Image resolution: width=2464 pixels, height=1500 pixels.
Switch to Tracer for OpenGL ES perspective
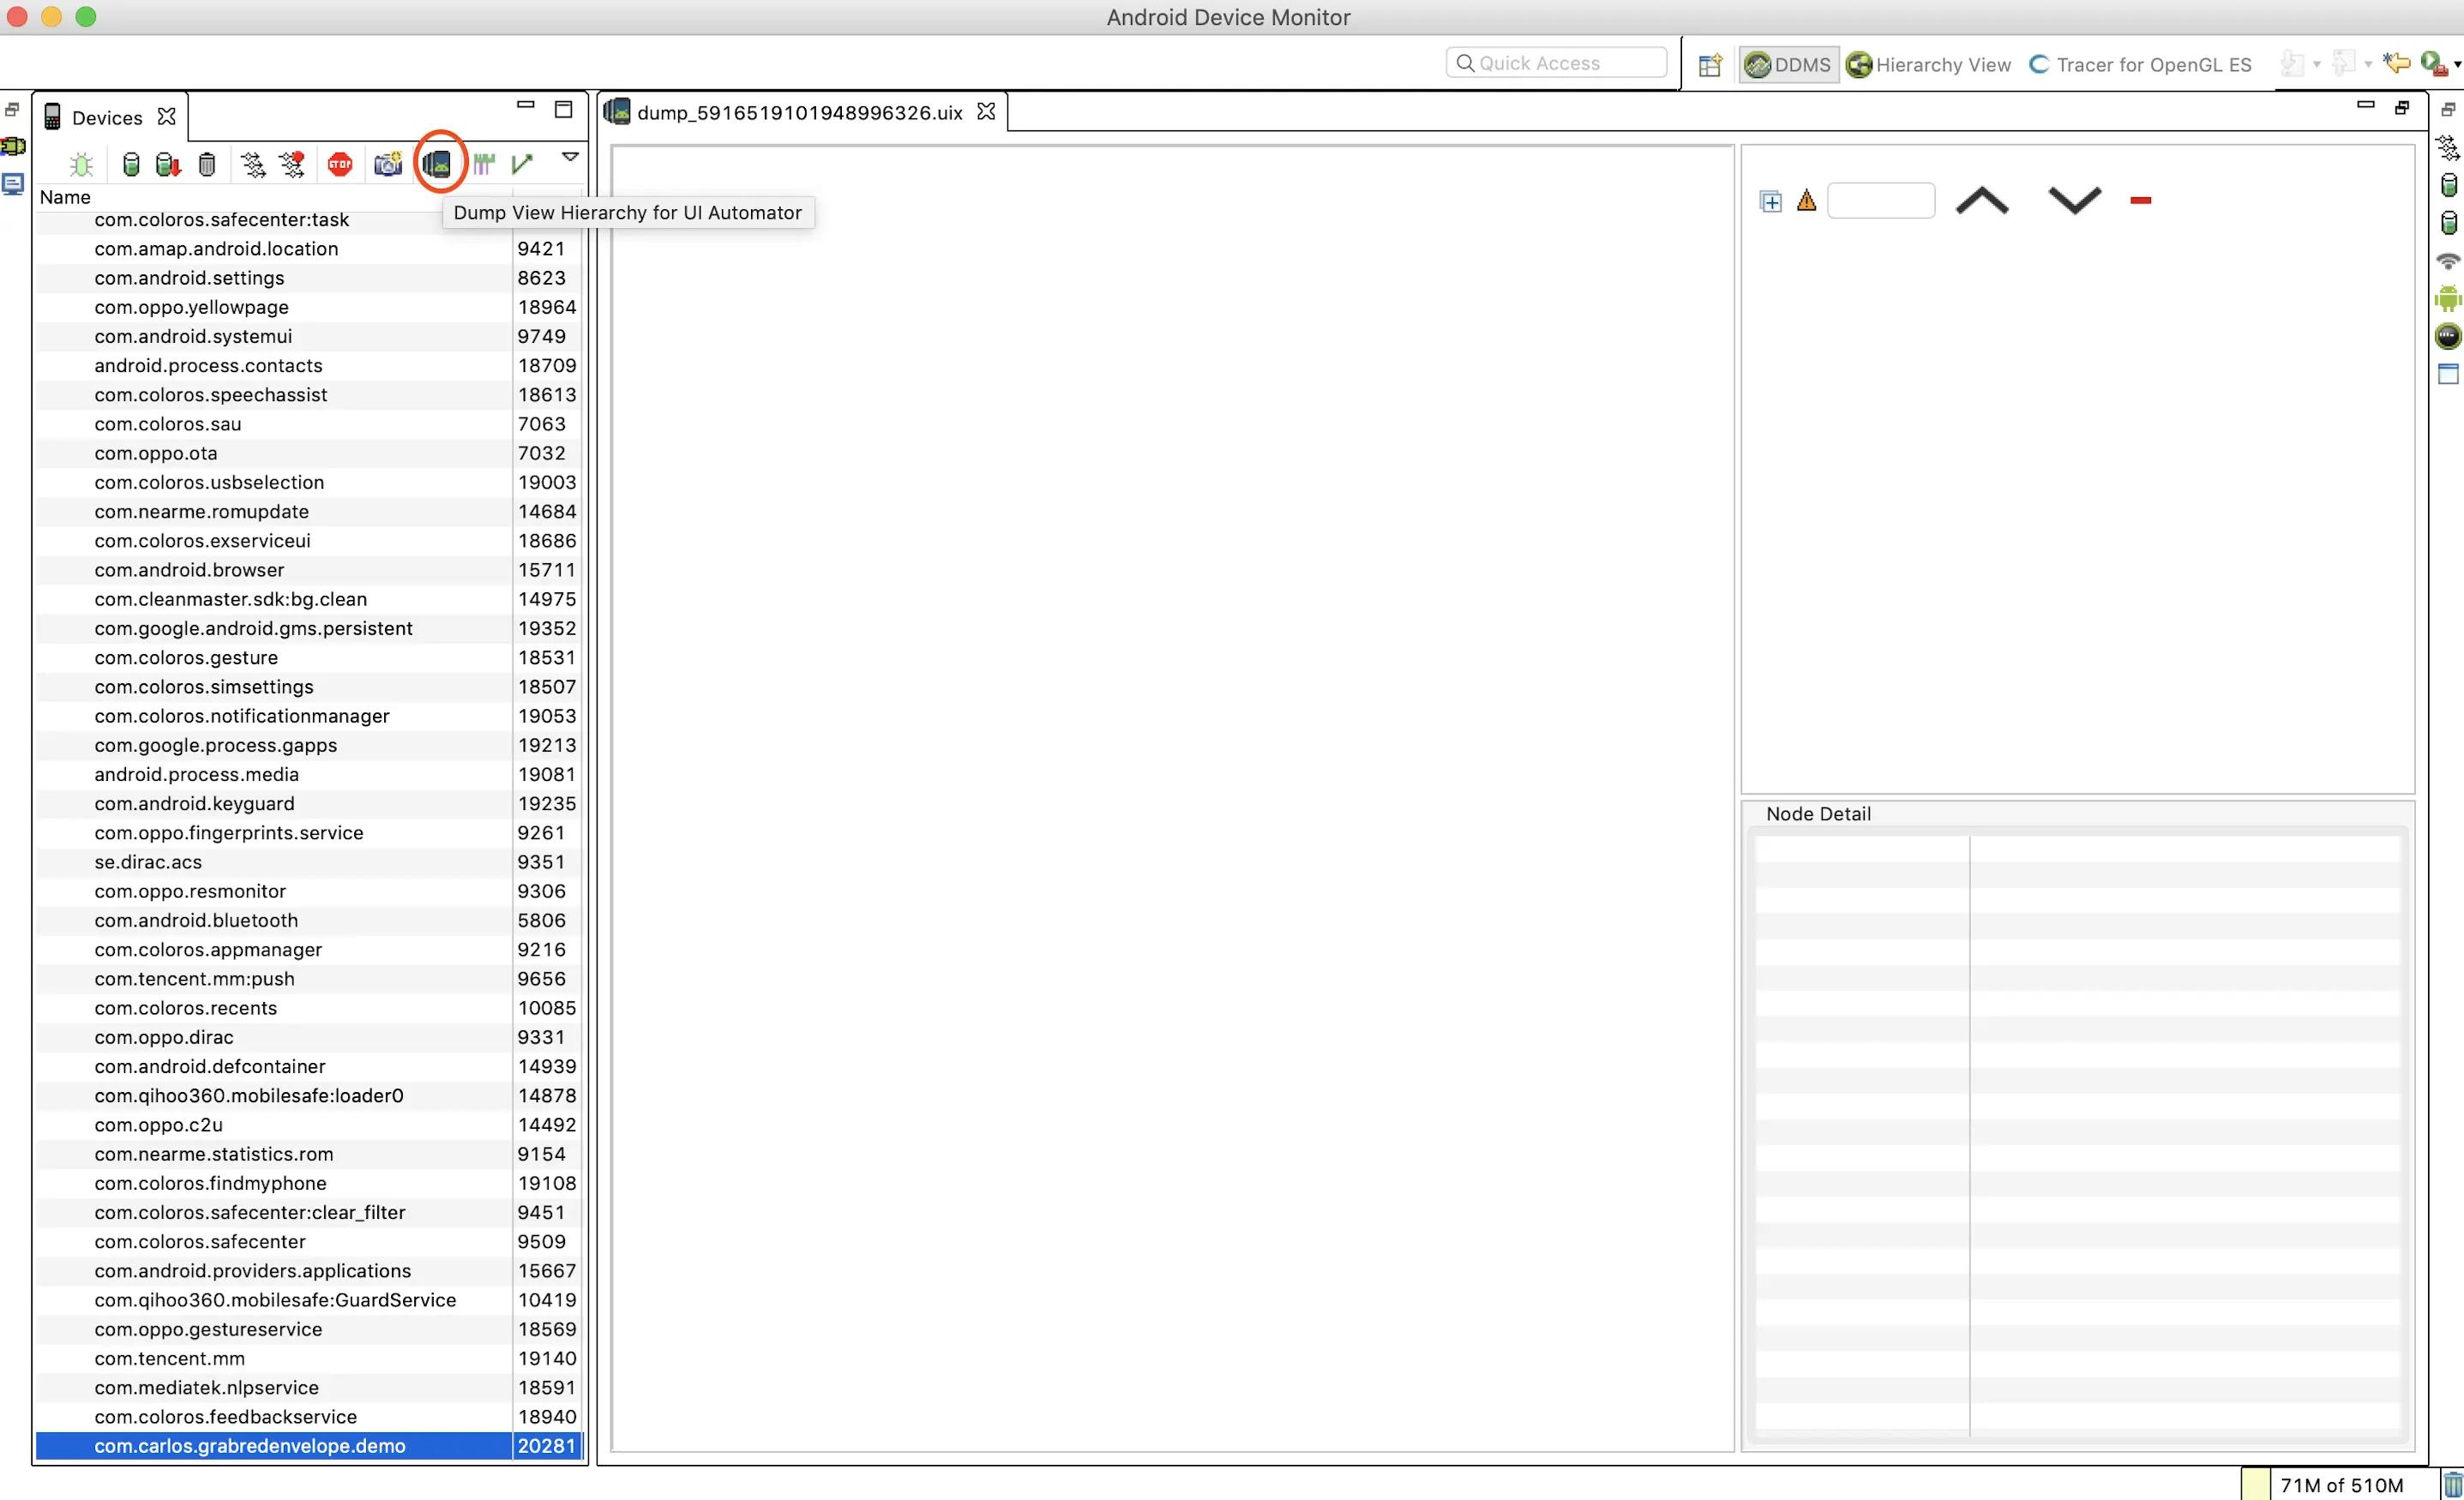click(x=2140, y=65)
